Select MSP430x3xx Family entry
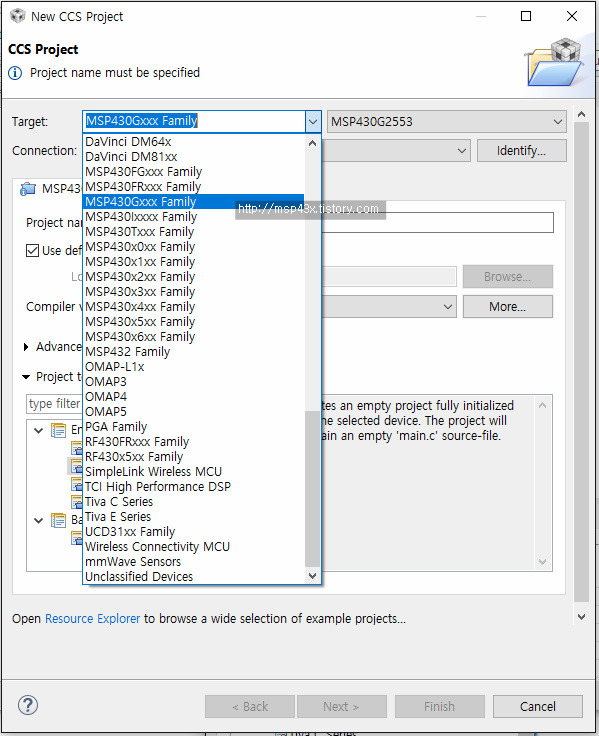The image size is (599, 736). coord(193,292)
